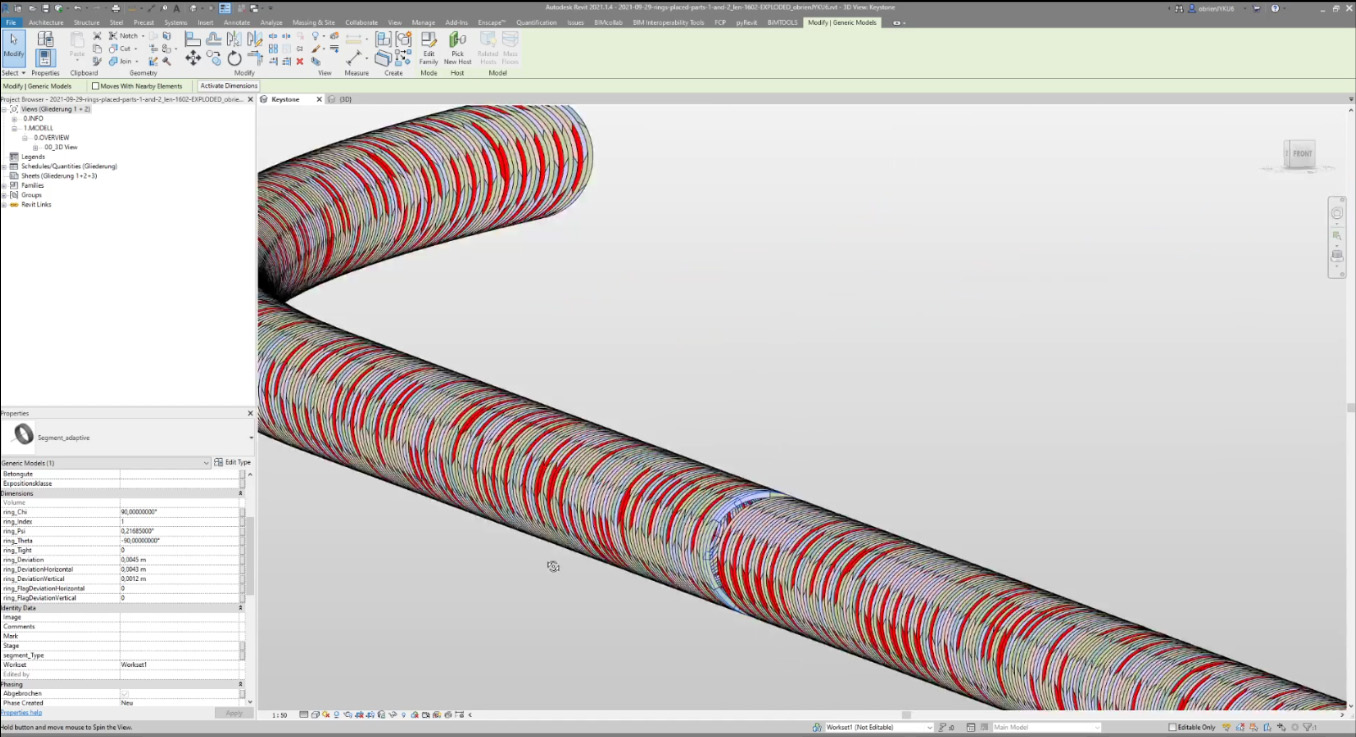This screenshot has height=737, width=1356.
Task: Select 00_3D View in Project Browser
Action: (60, 147)
